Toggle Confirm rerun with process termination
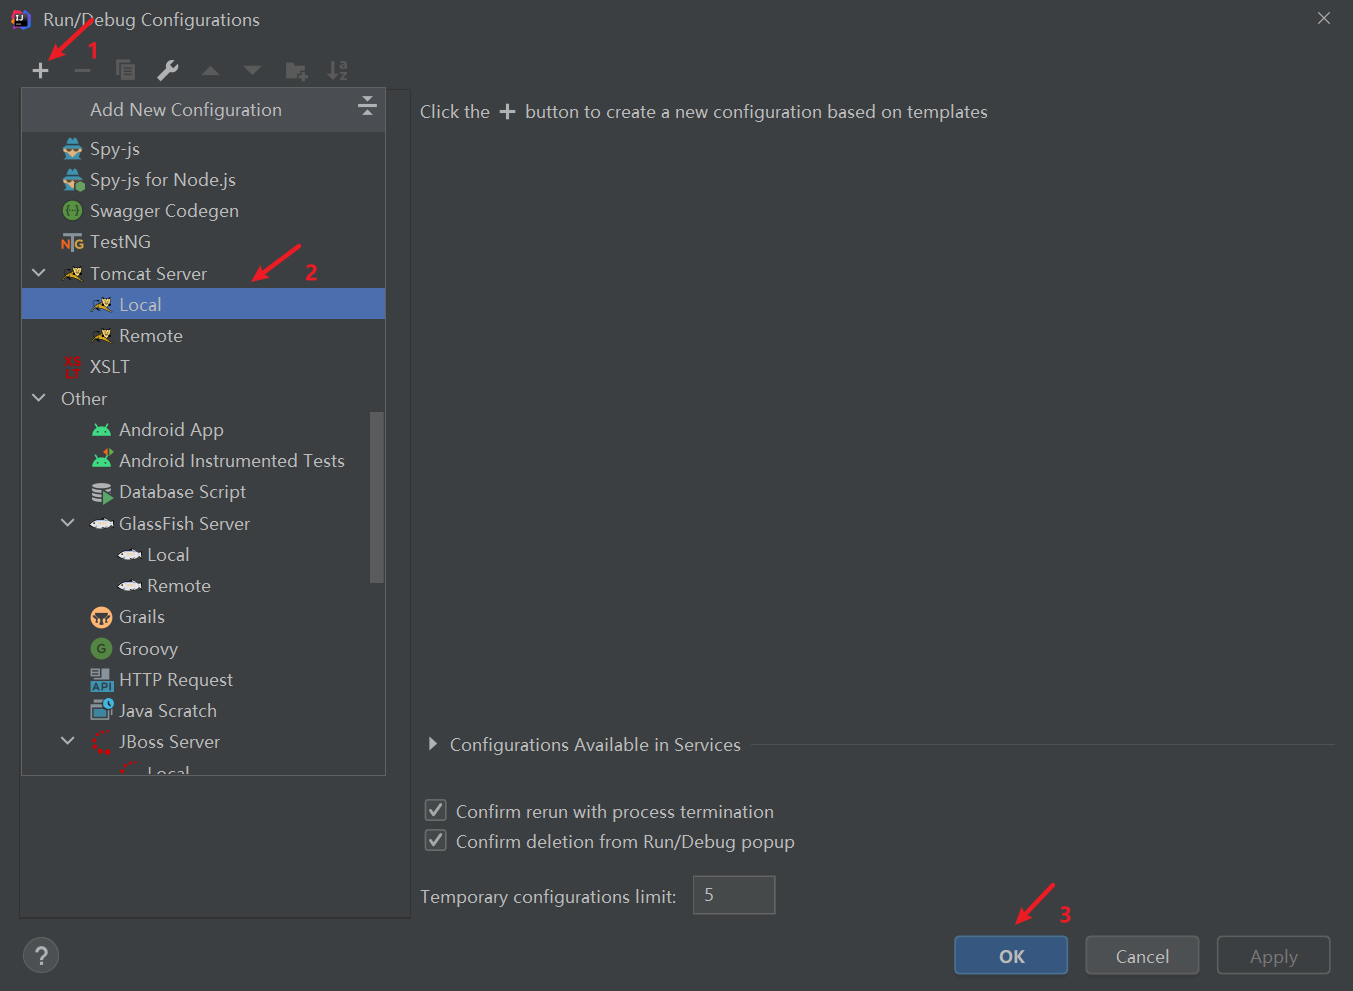This screenshot has height=991, width=1353. click(436, 810)
